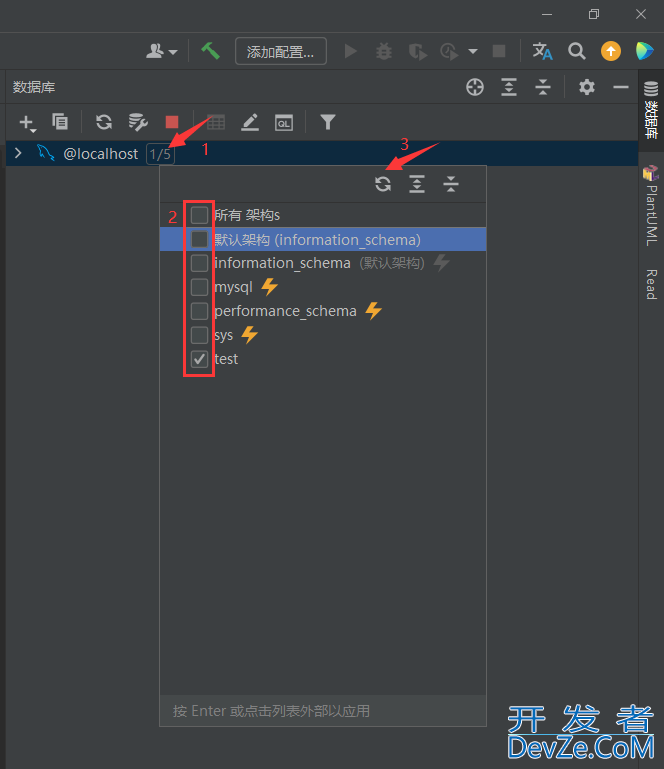This screenshot has height=769, width=664.
Task: Open the 数据库 side tool tab
Action: [x=651, y=110]
